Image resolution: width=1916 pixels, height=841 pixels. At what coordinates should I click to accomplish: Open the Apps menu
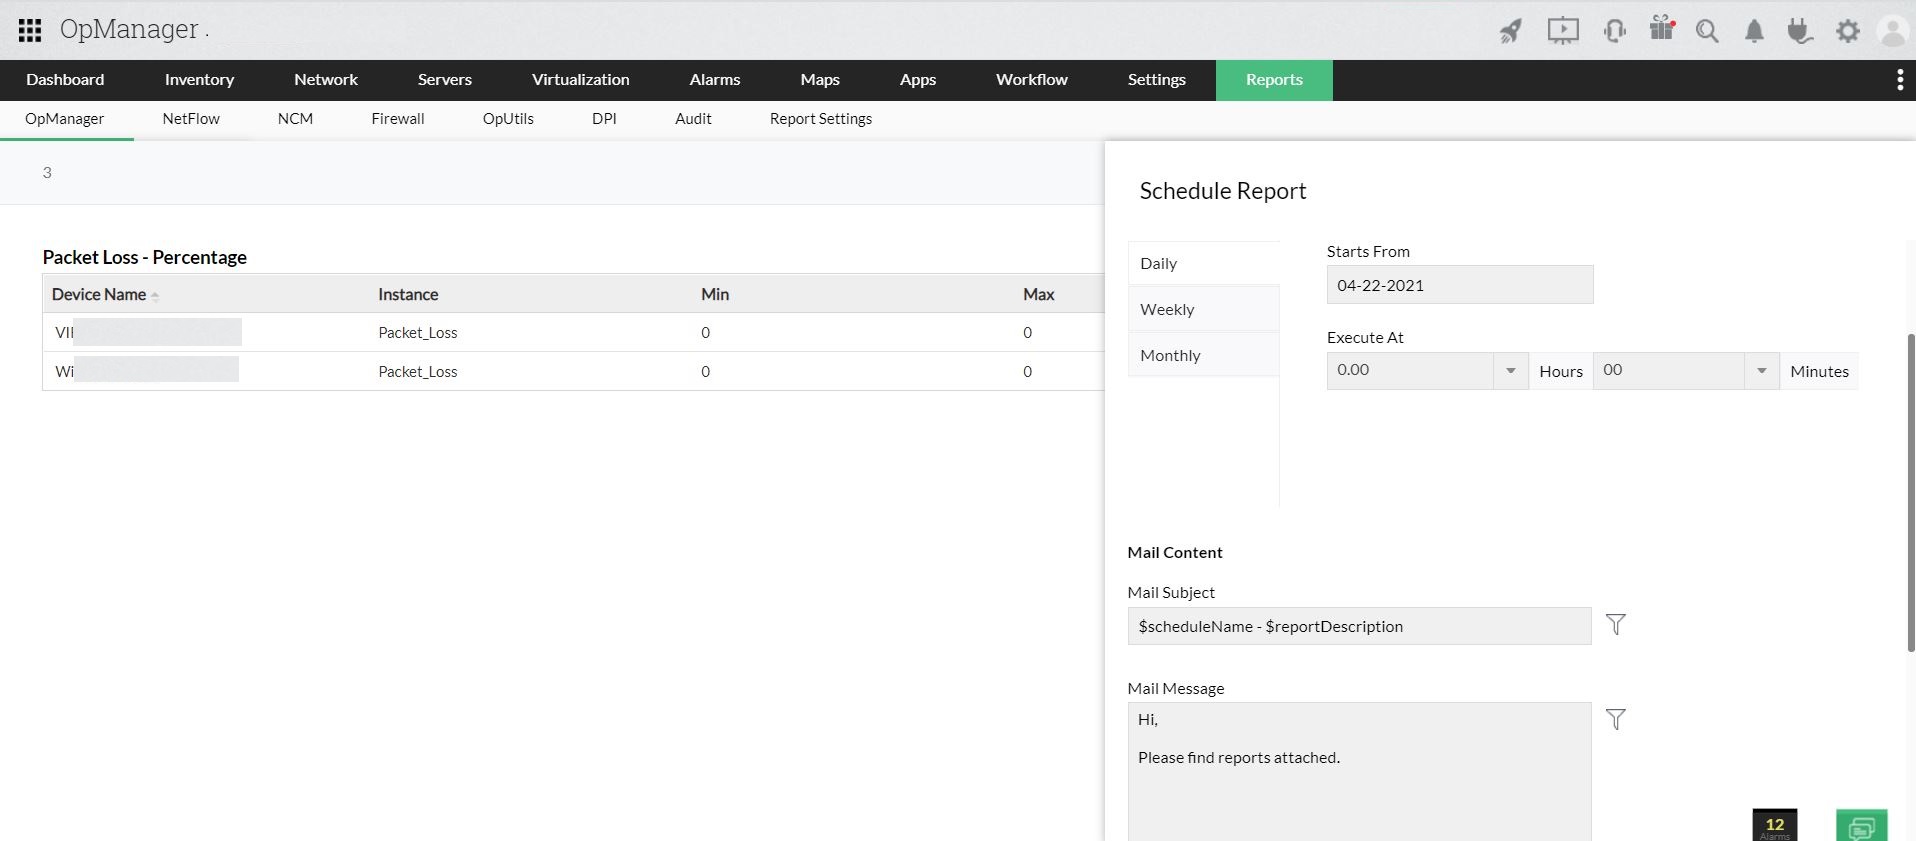click(x=918, y=80)
